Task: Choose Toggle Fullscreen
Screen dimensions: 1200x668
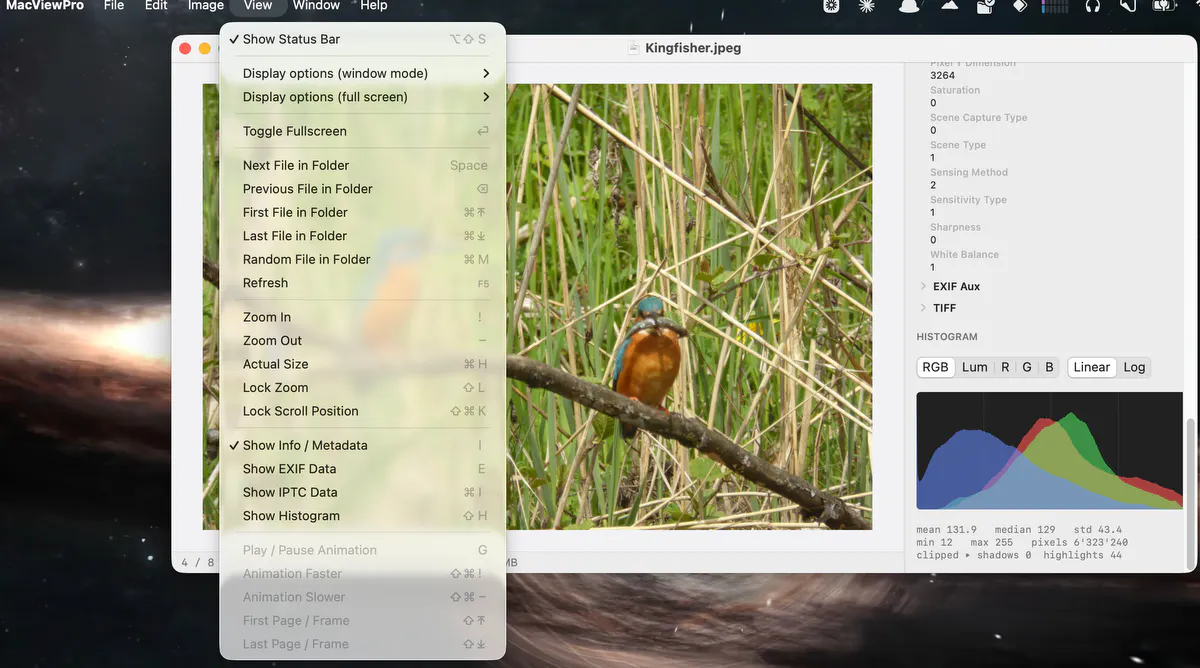Action: [x=363, y=131]
